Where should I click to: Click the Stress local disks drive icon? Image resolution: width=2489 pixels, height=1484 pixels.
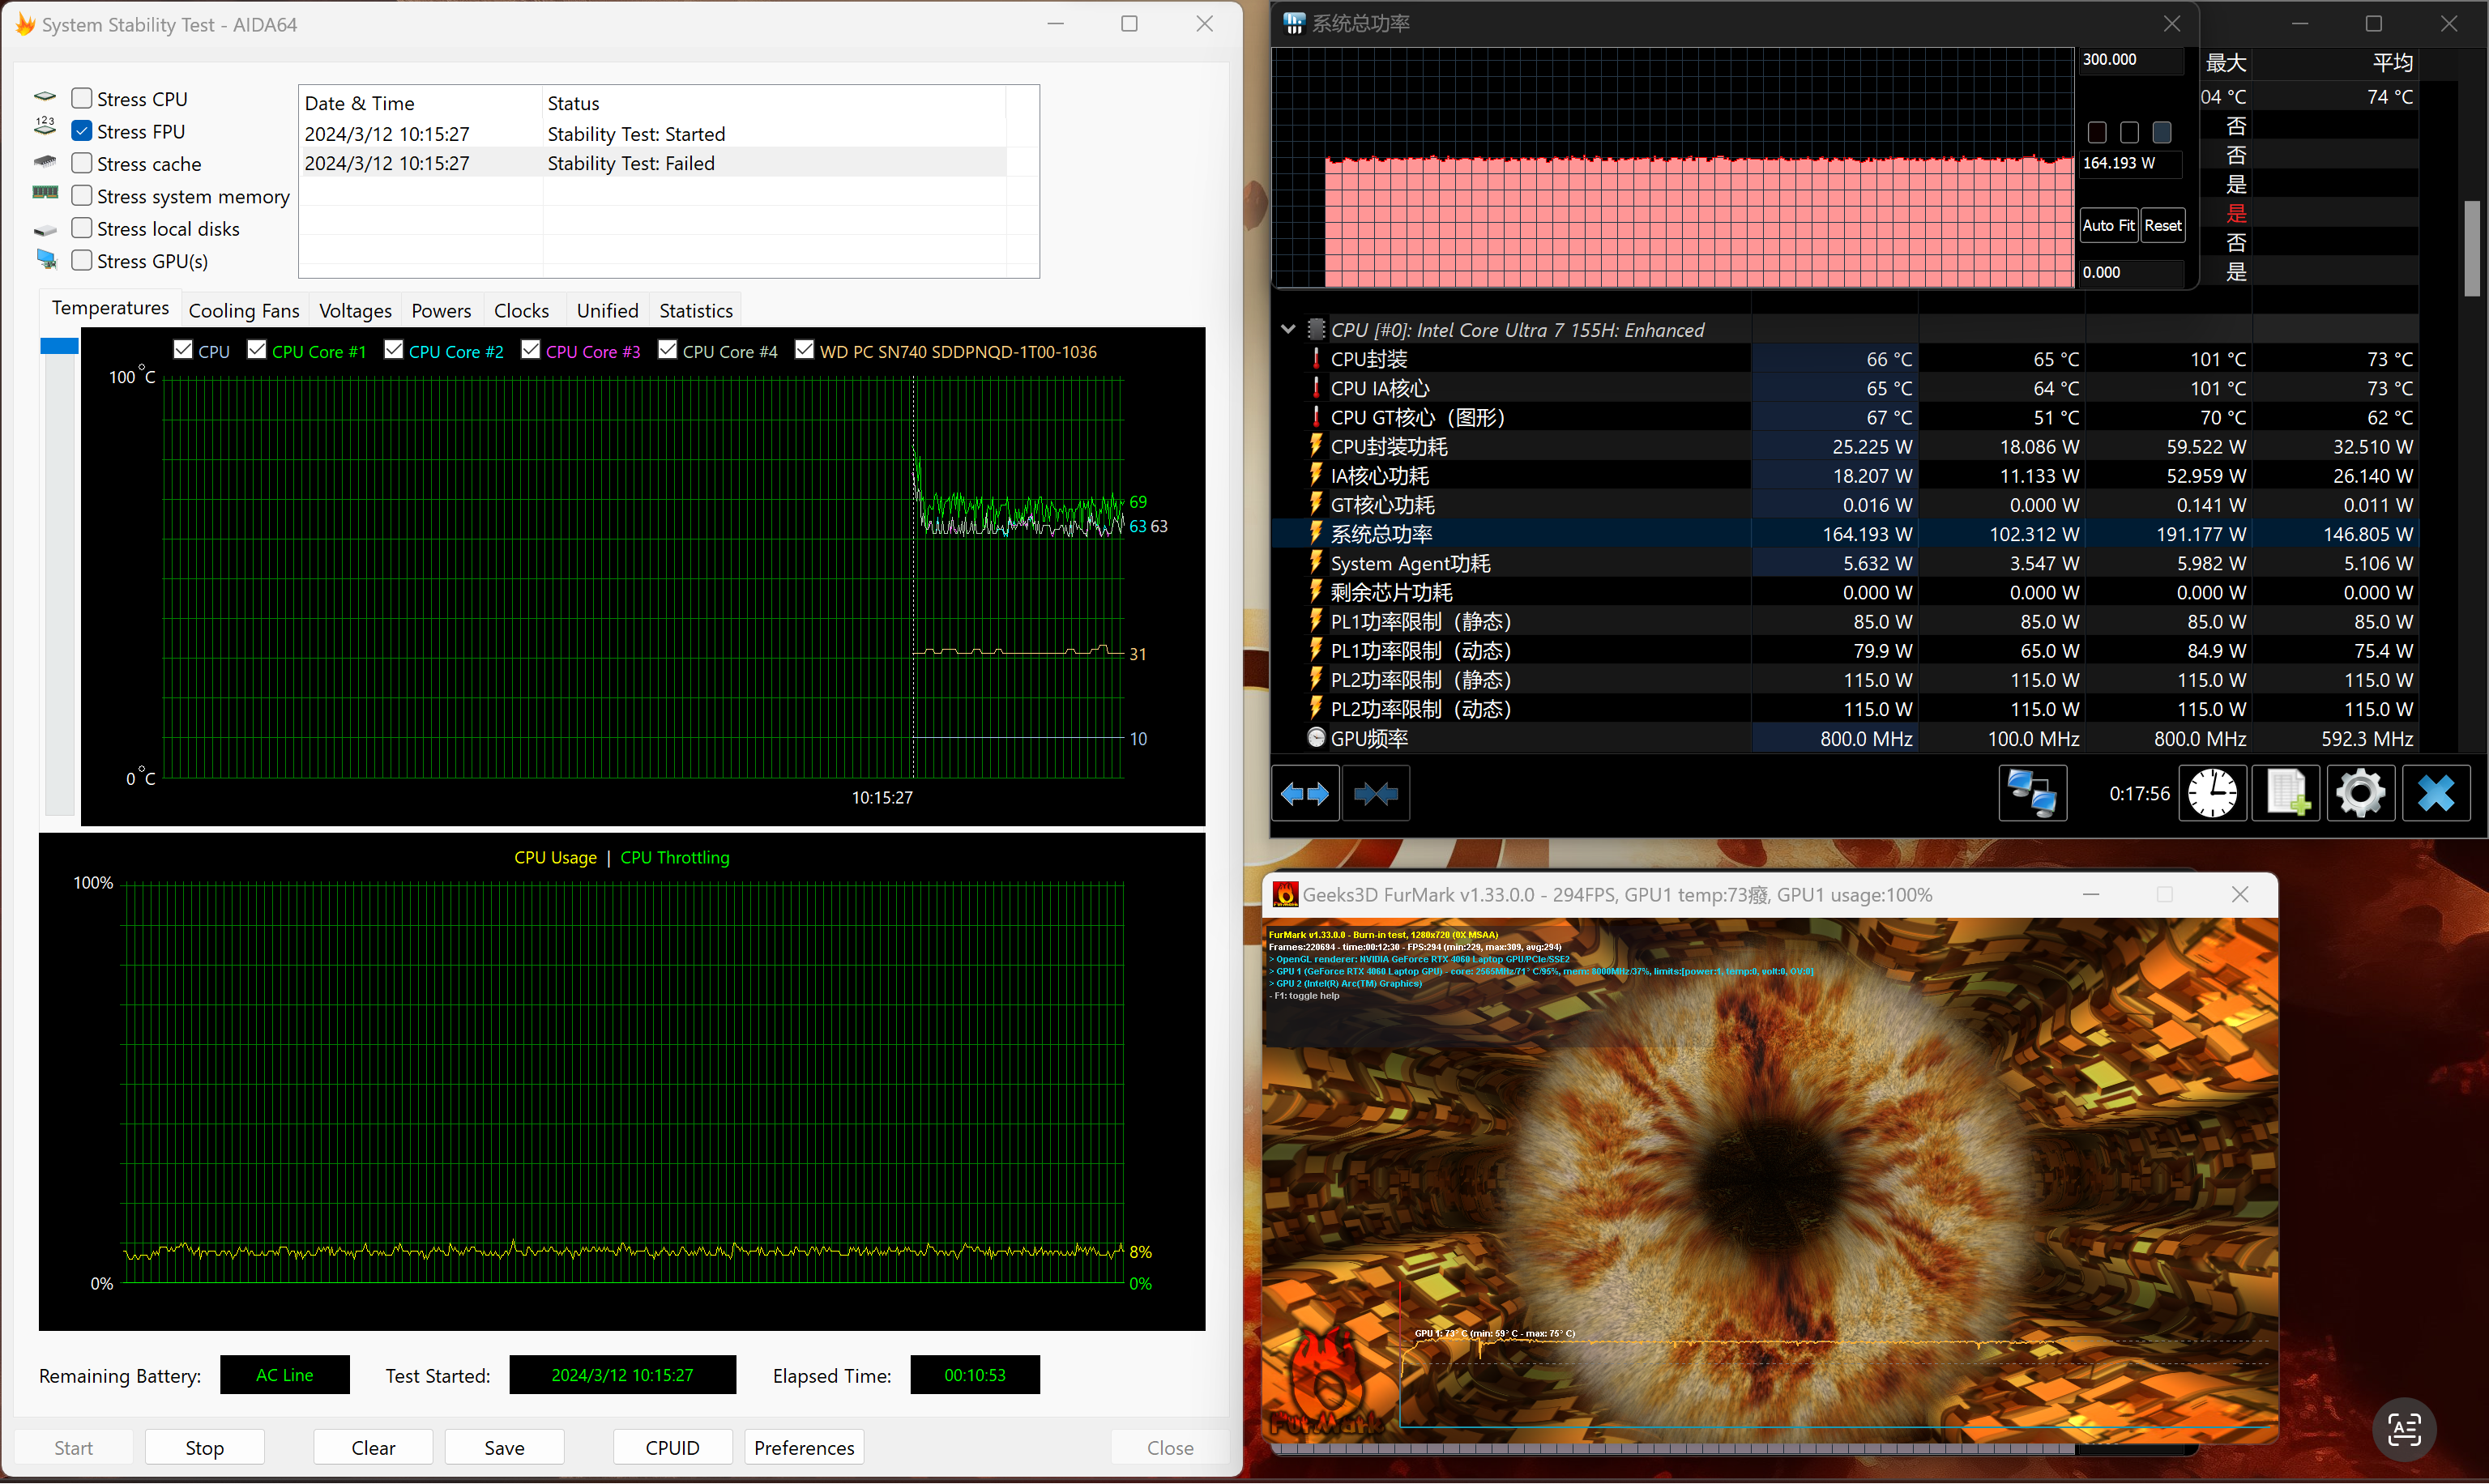click(x=45, y=230)
